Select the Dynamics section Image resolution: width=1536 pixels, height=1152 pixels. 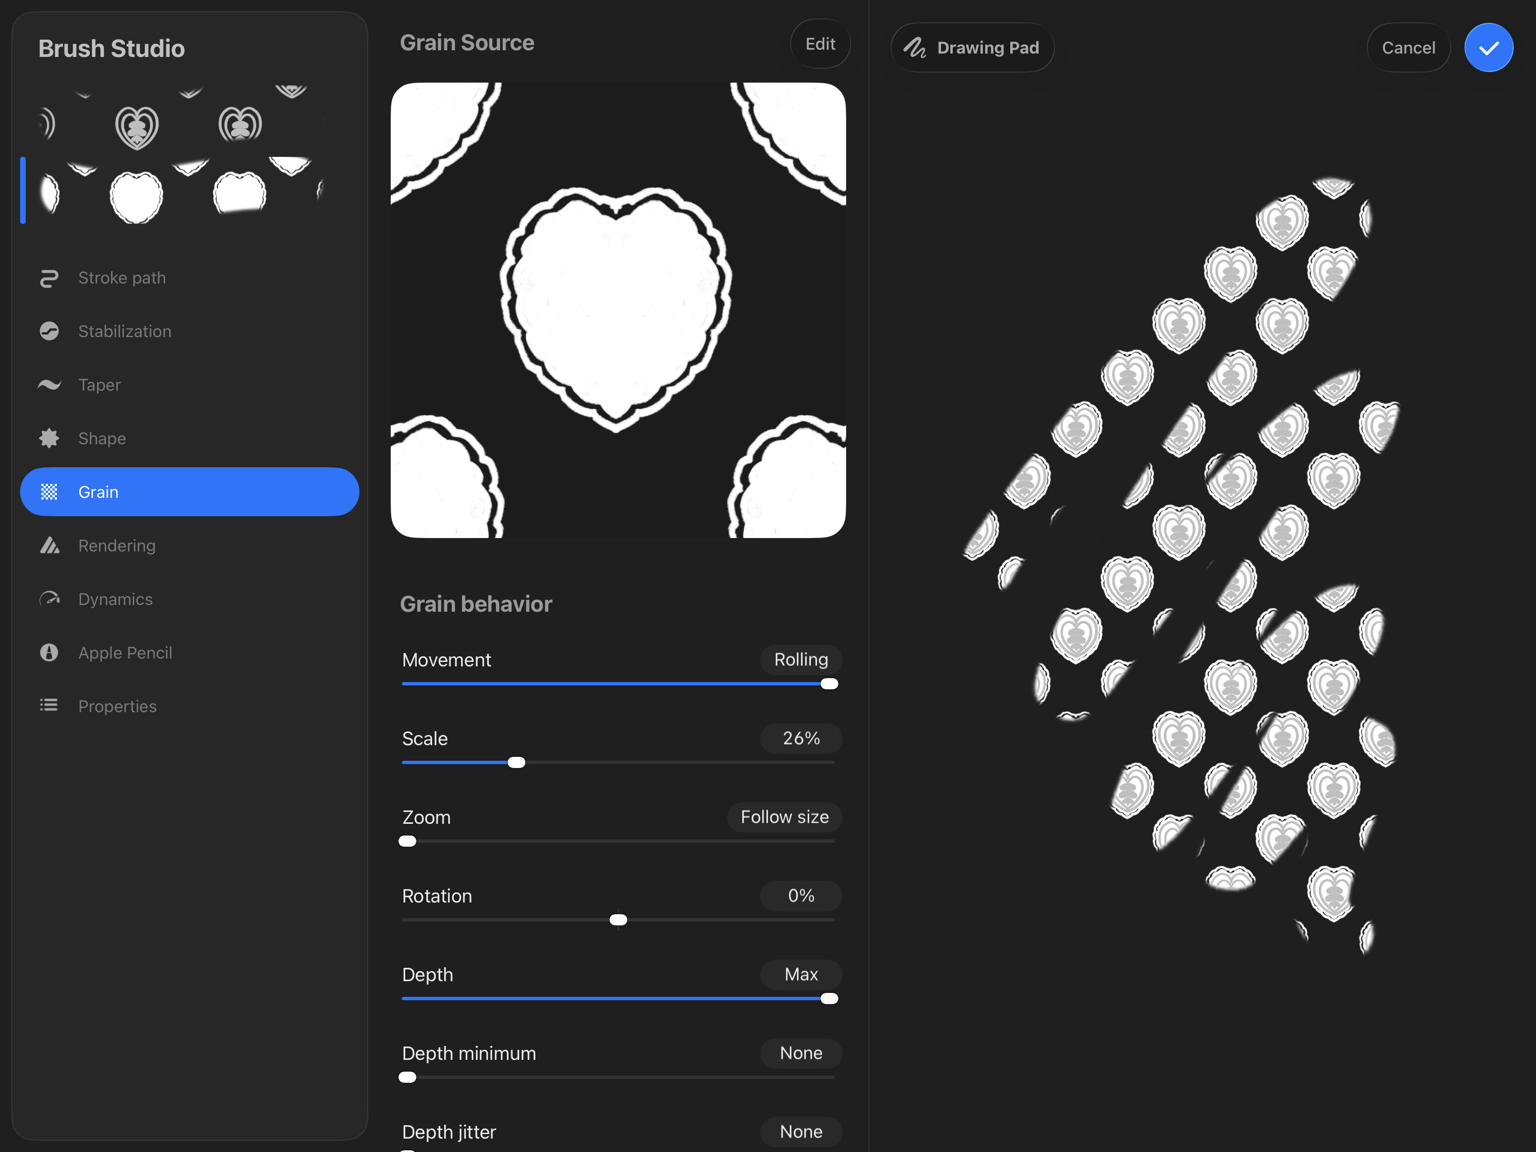(190, 599)
